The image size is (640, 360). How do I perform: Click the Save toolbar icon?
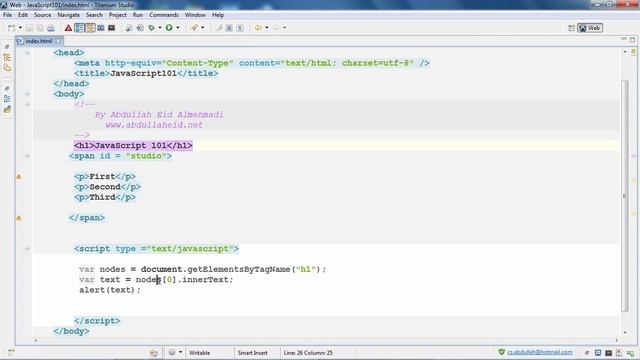(29, 28)
